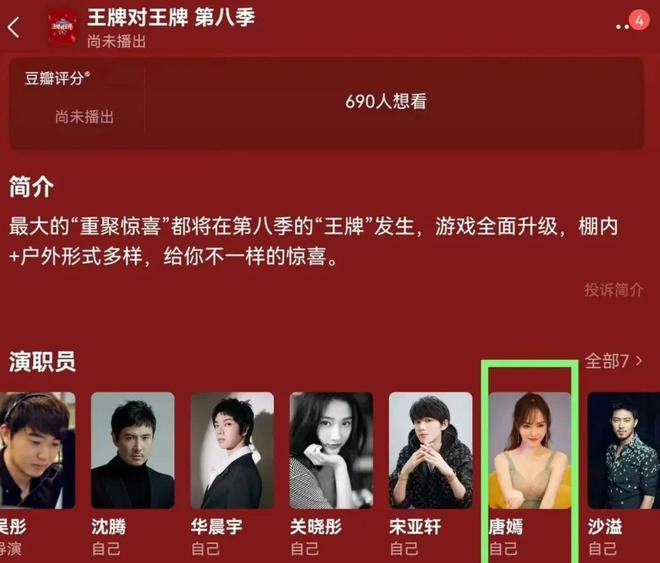Tap the back arrow icon
Viewport: 660px width, 563px height.
click(13, 27)
